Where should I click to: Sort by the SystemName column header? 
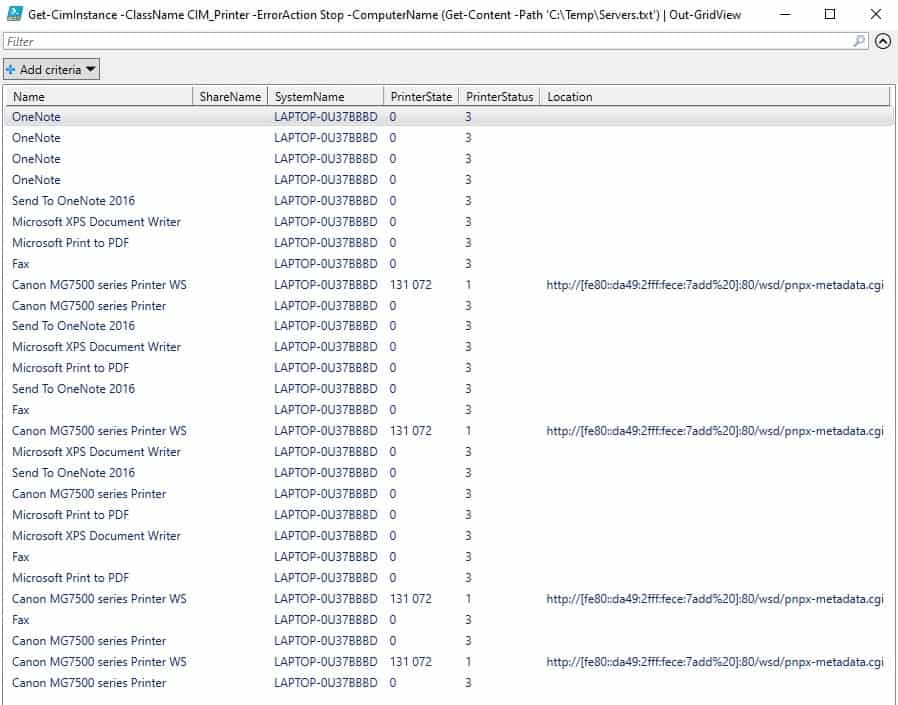click(326, 97)
